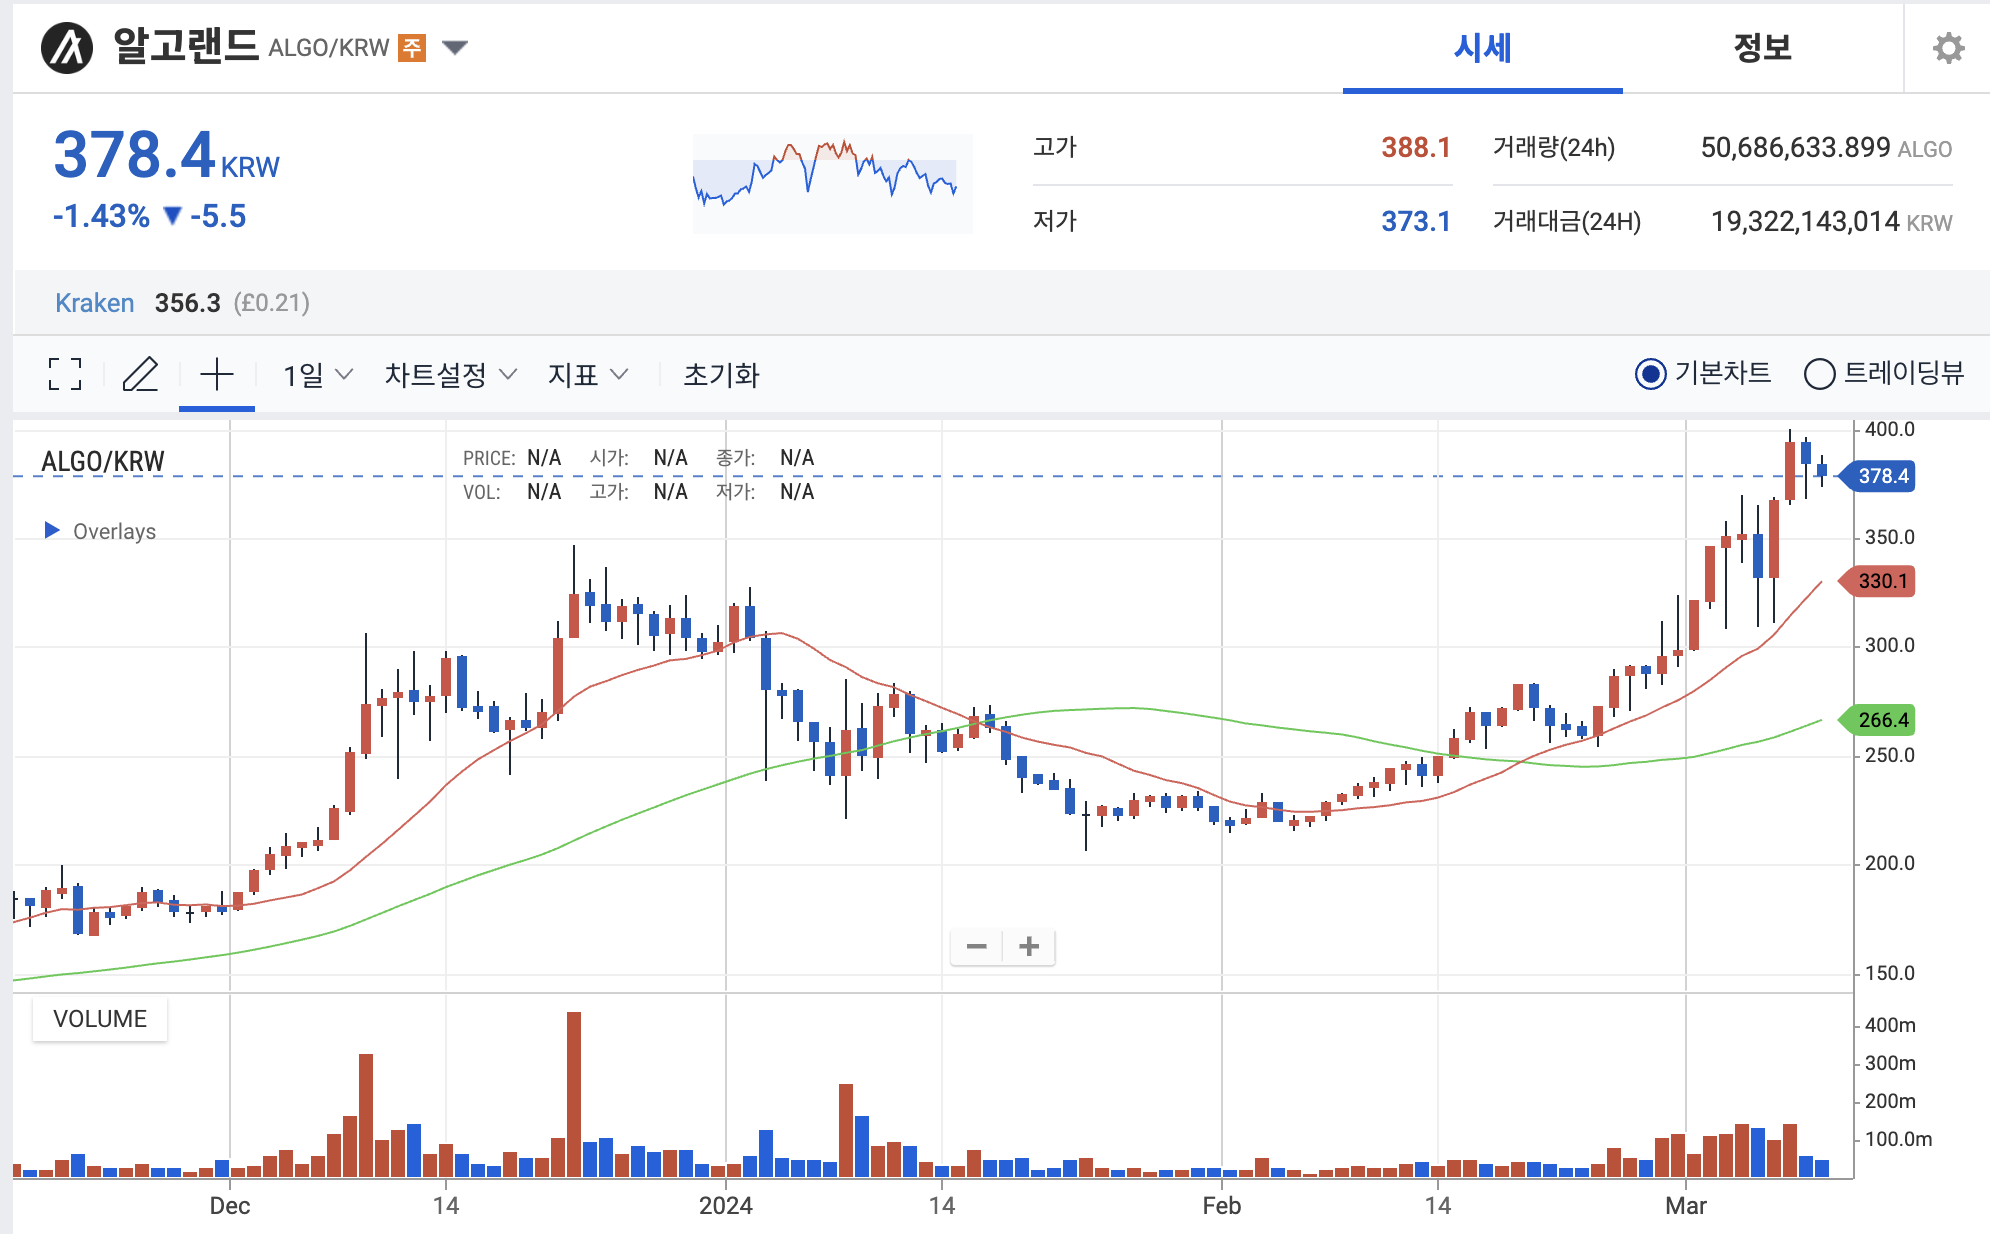Click the Algorand coin logo
This screenshot has width=1990, height=1234.
[67, 48]
